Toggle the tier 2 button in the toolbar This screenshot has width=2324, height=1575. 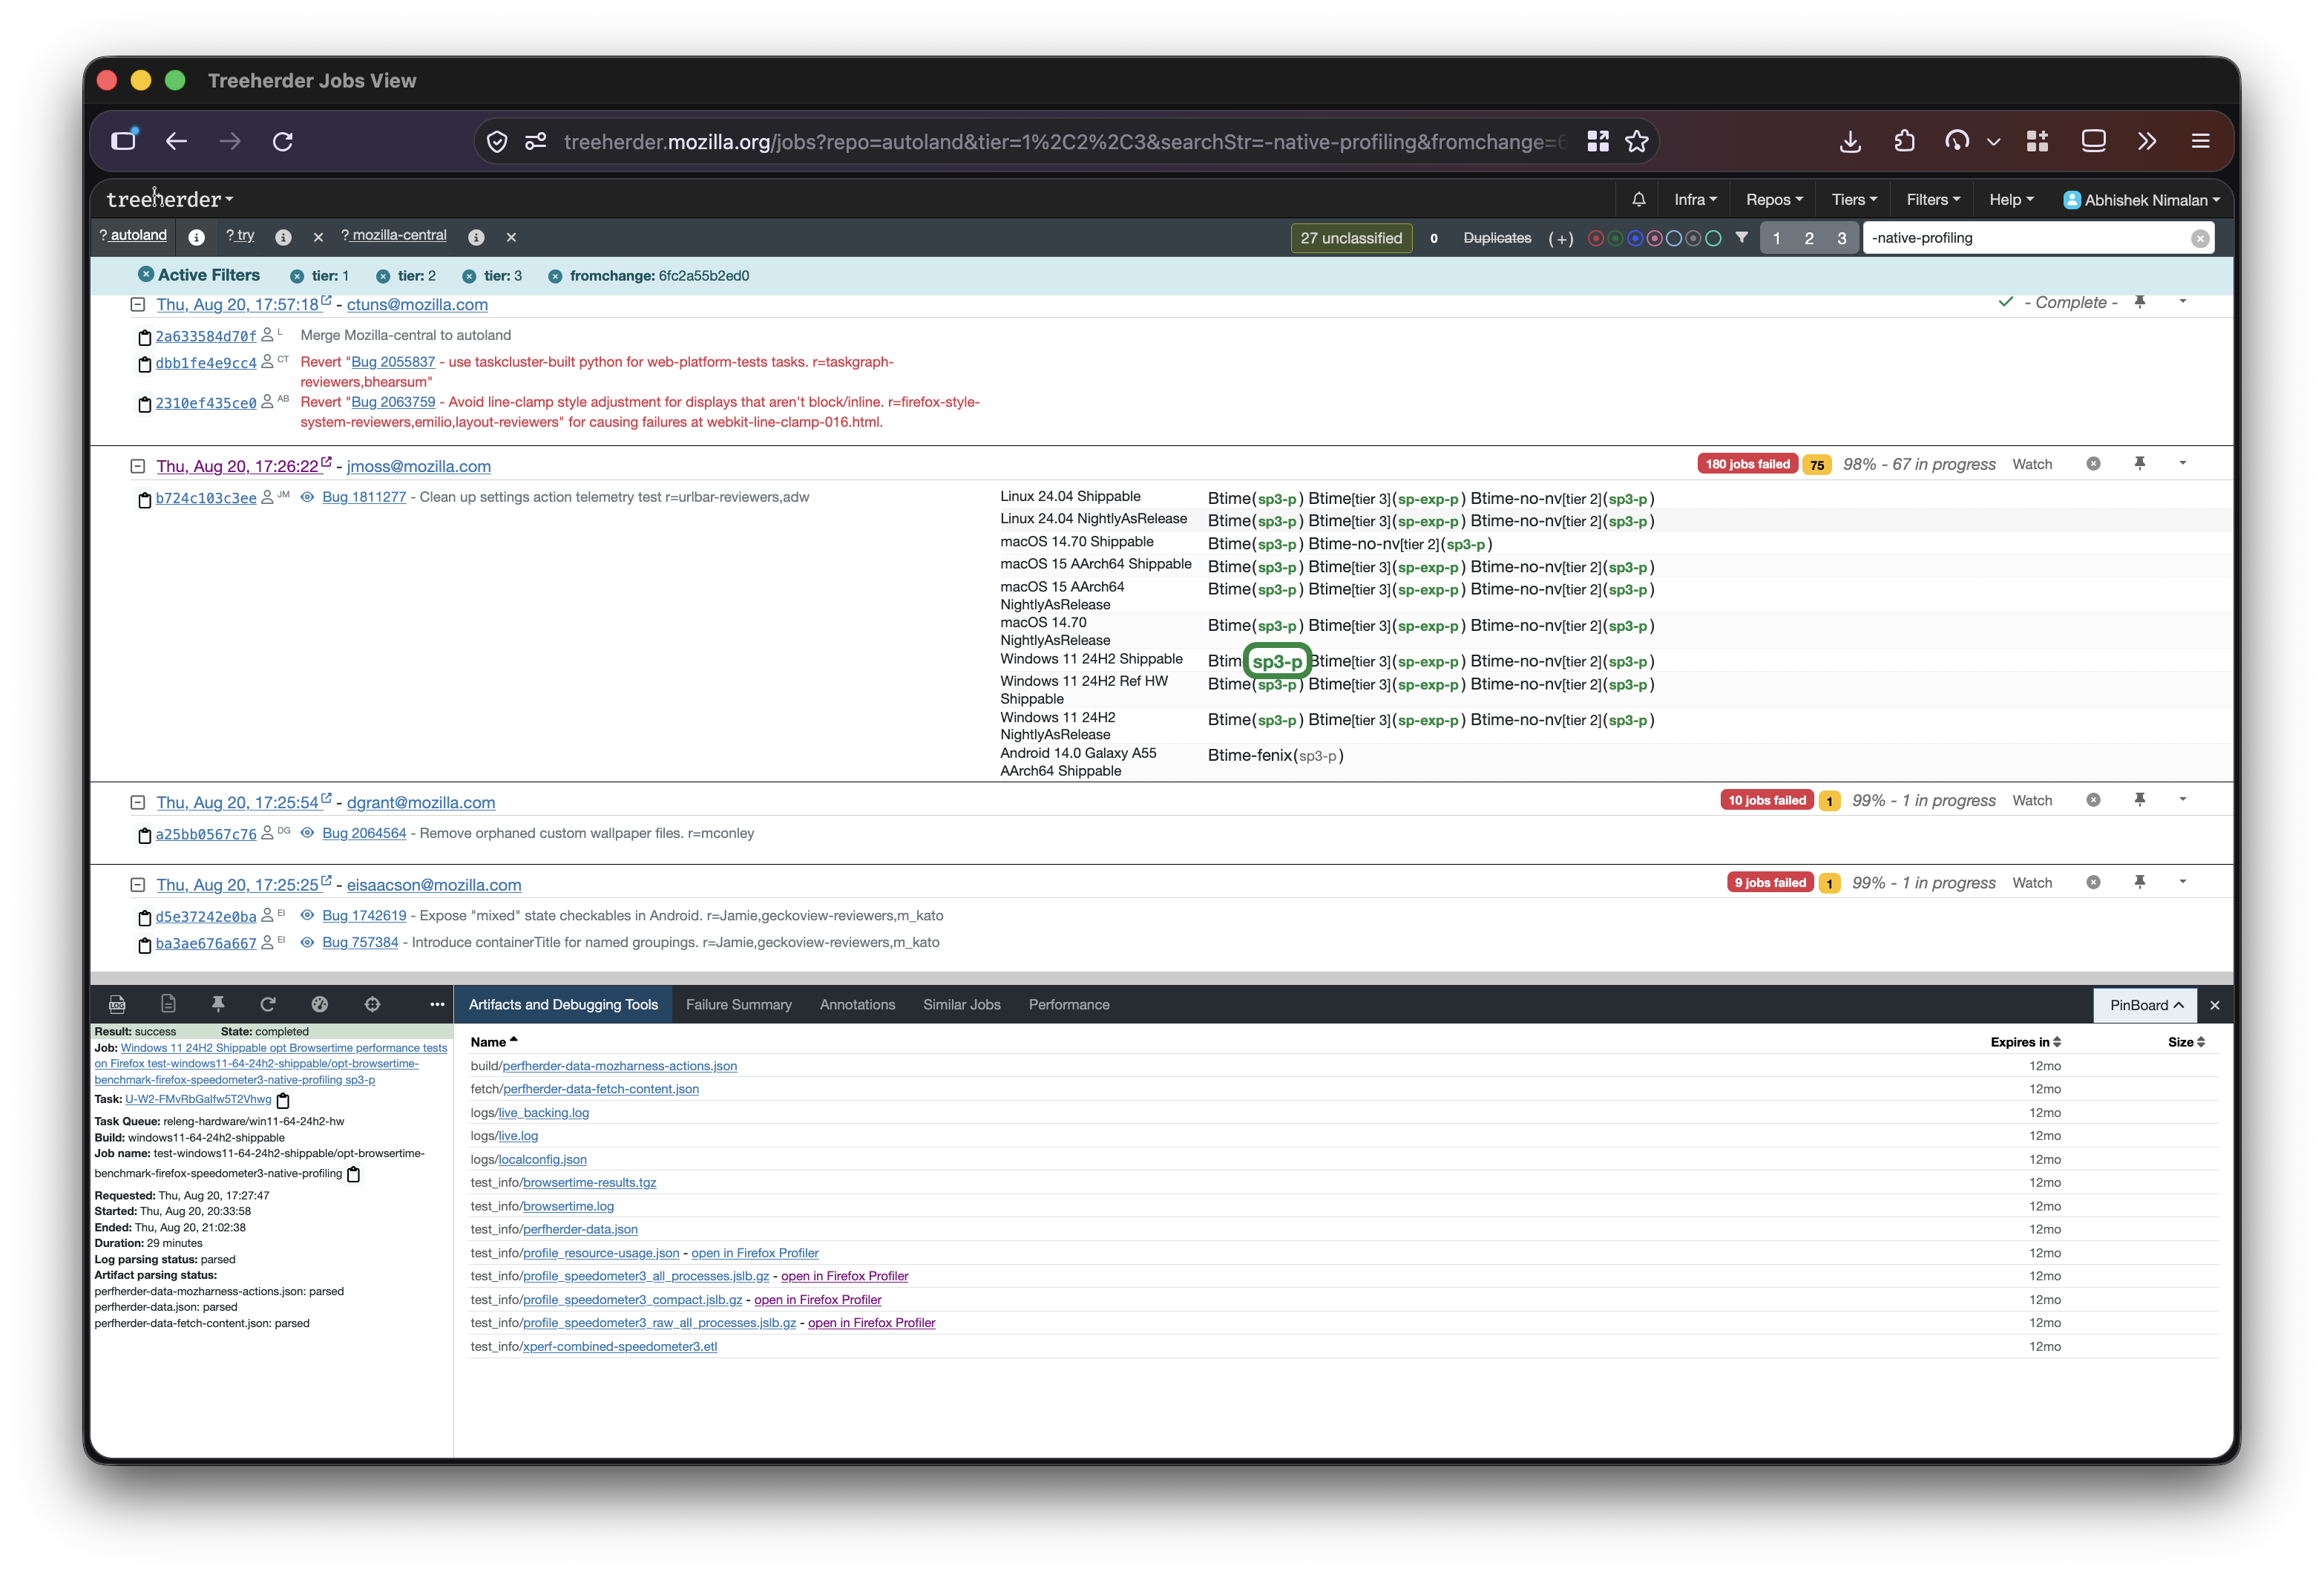click(x=1808, y=238)
